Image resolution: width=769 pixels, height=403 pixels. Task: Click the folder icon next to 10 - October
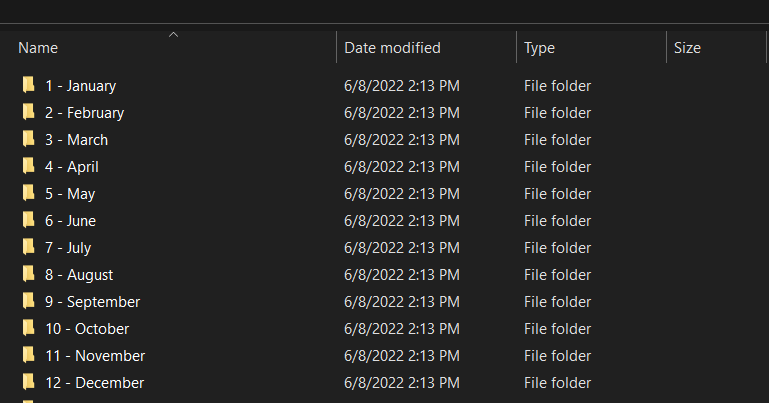pos(29,329)
